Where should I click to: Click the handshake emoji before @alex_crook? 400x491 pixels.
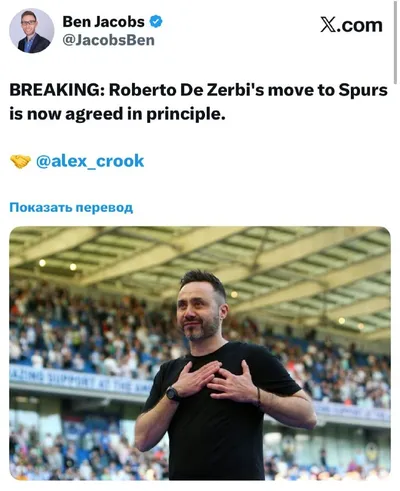(x=20, y=161)
